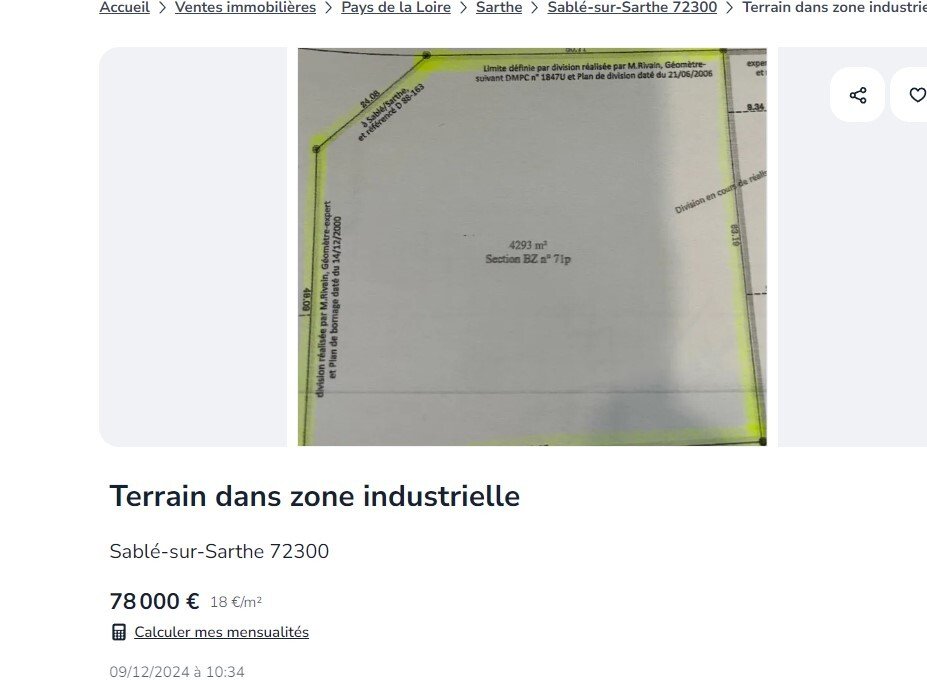Click the calculator icon near mensualités

point(119,632)
